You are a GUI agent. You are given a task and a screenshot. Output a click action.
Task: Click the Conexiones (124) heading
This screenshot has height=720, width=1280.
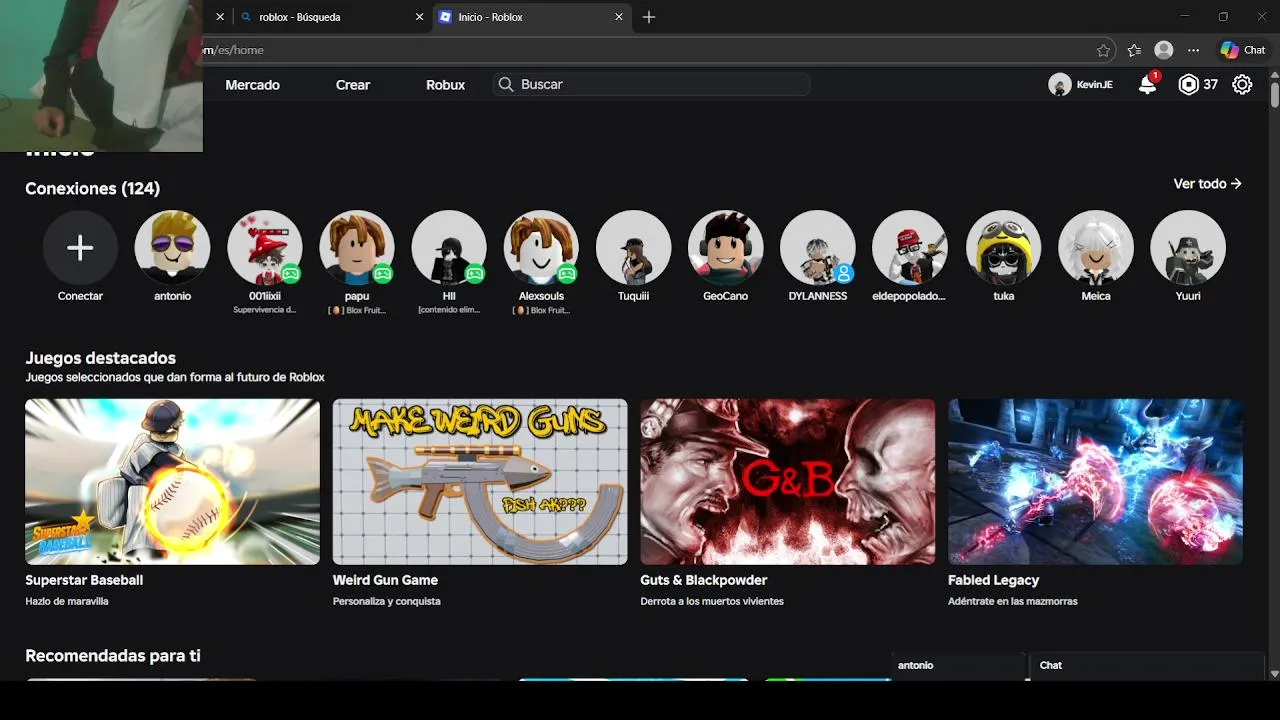point(92,188)
